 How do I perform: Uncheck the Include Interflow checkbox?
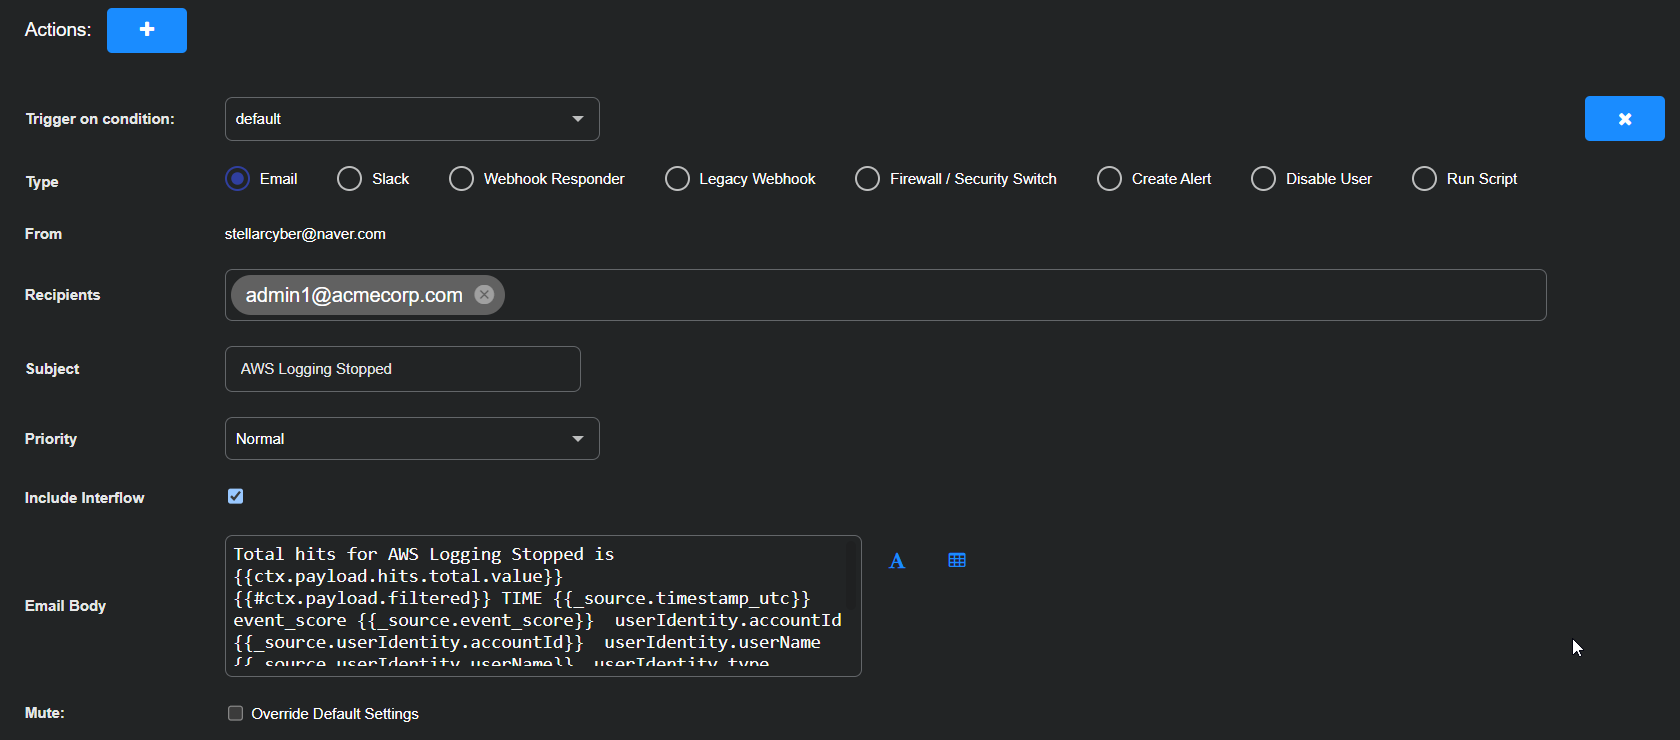[x=236, y=496]
